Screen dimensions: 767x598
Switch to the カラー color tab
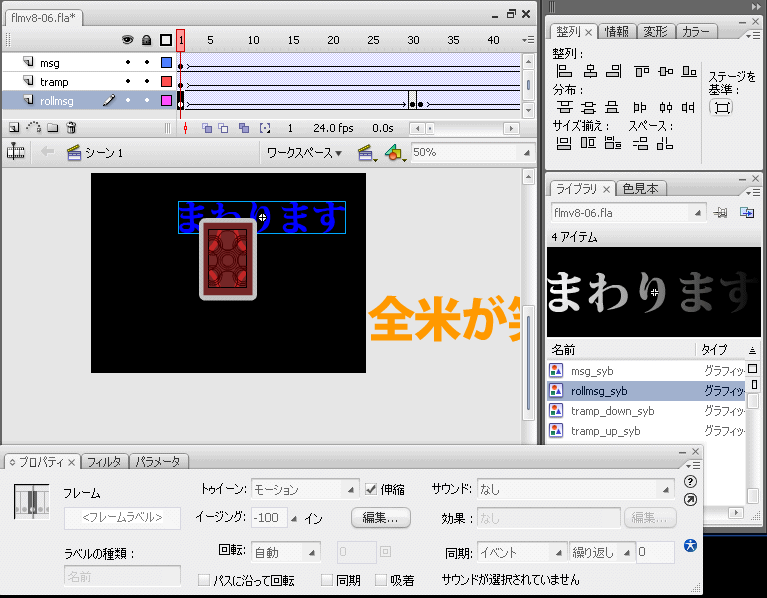click(696, 32)
